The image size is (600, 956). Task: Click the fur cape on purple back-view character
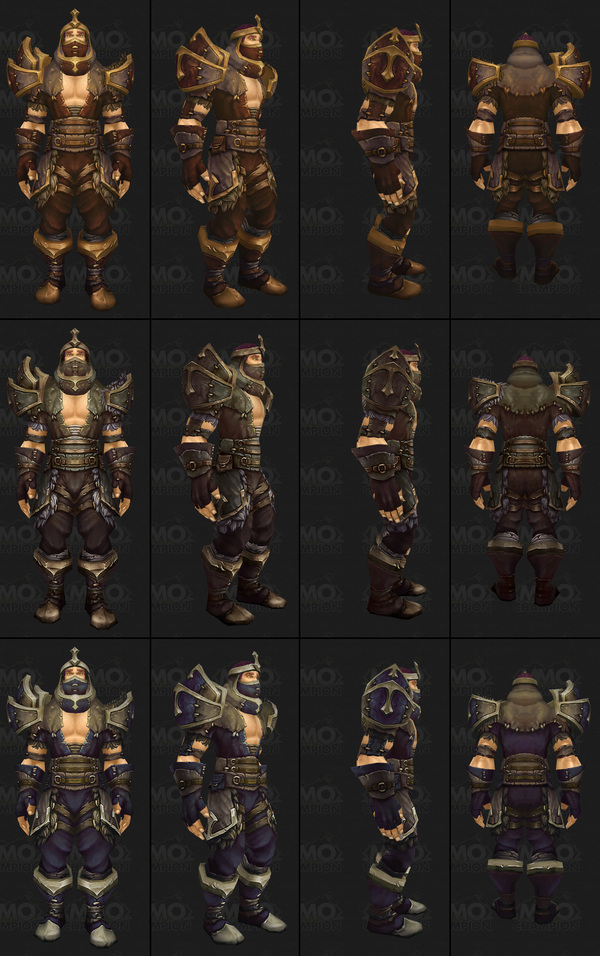point(524,715)
